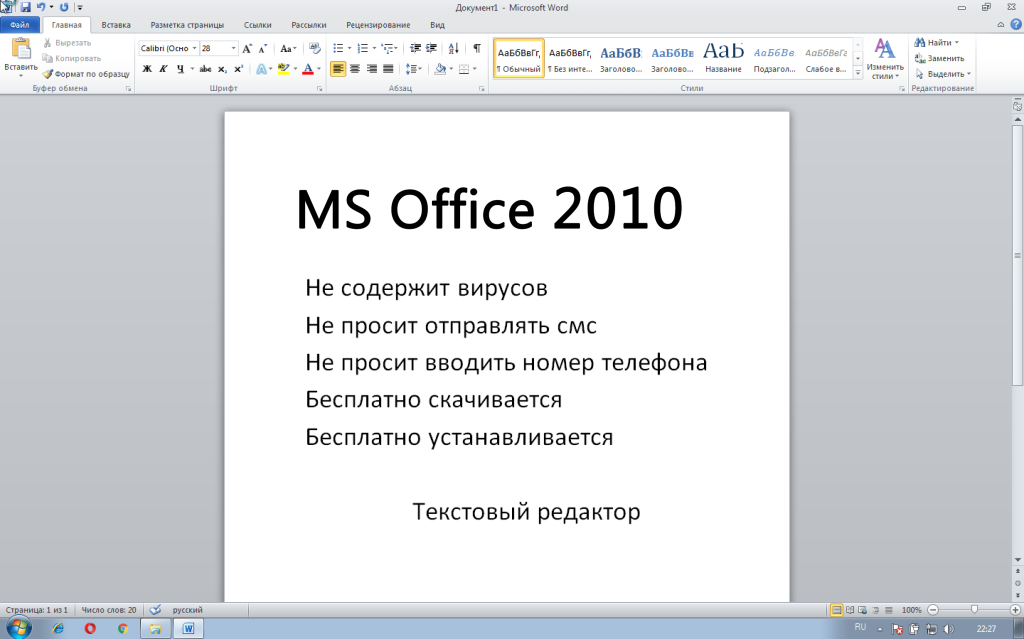
Task: Click Изменить стили button
Action: [885, 58]
